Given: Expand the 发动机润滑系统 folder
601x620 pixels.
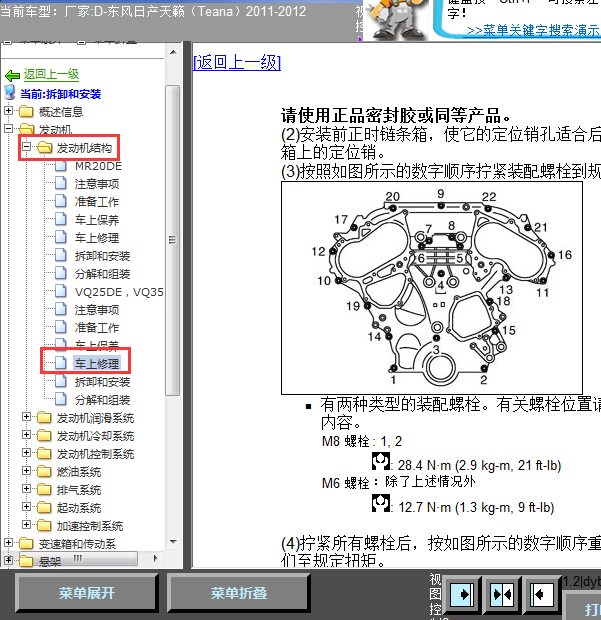Looking at the screenshot, I should [x=26, y=417].
